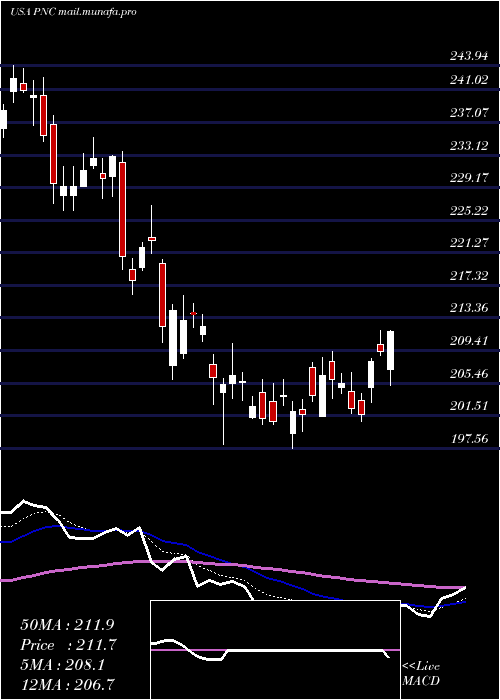This screenshot has width=500, height=700.
Task: Click the 201.51 price level label
Action: [468, 406]
